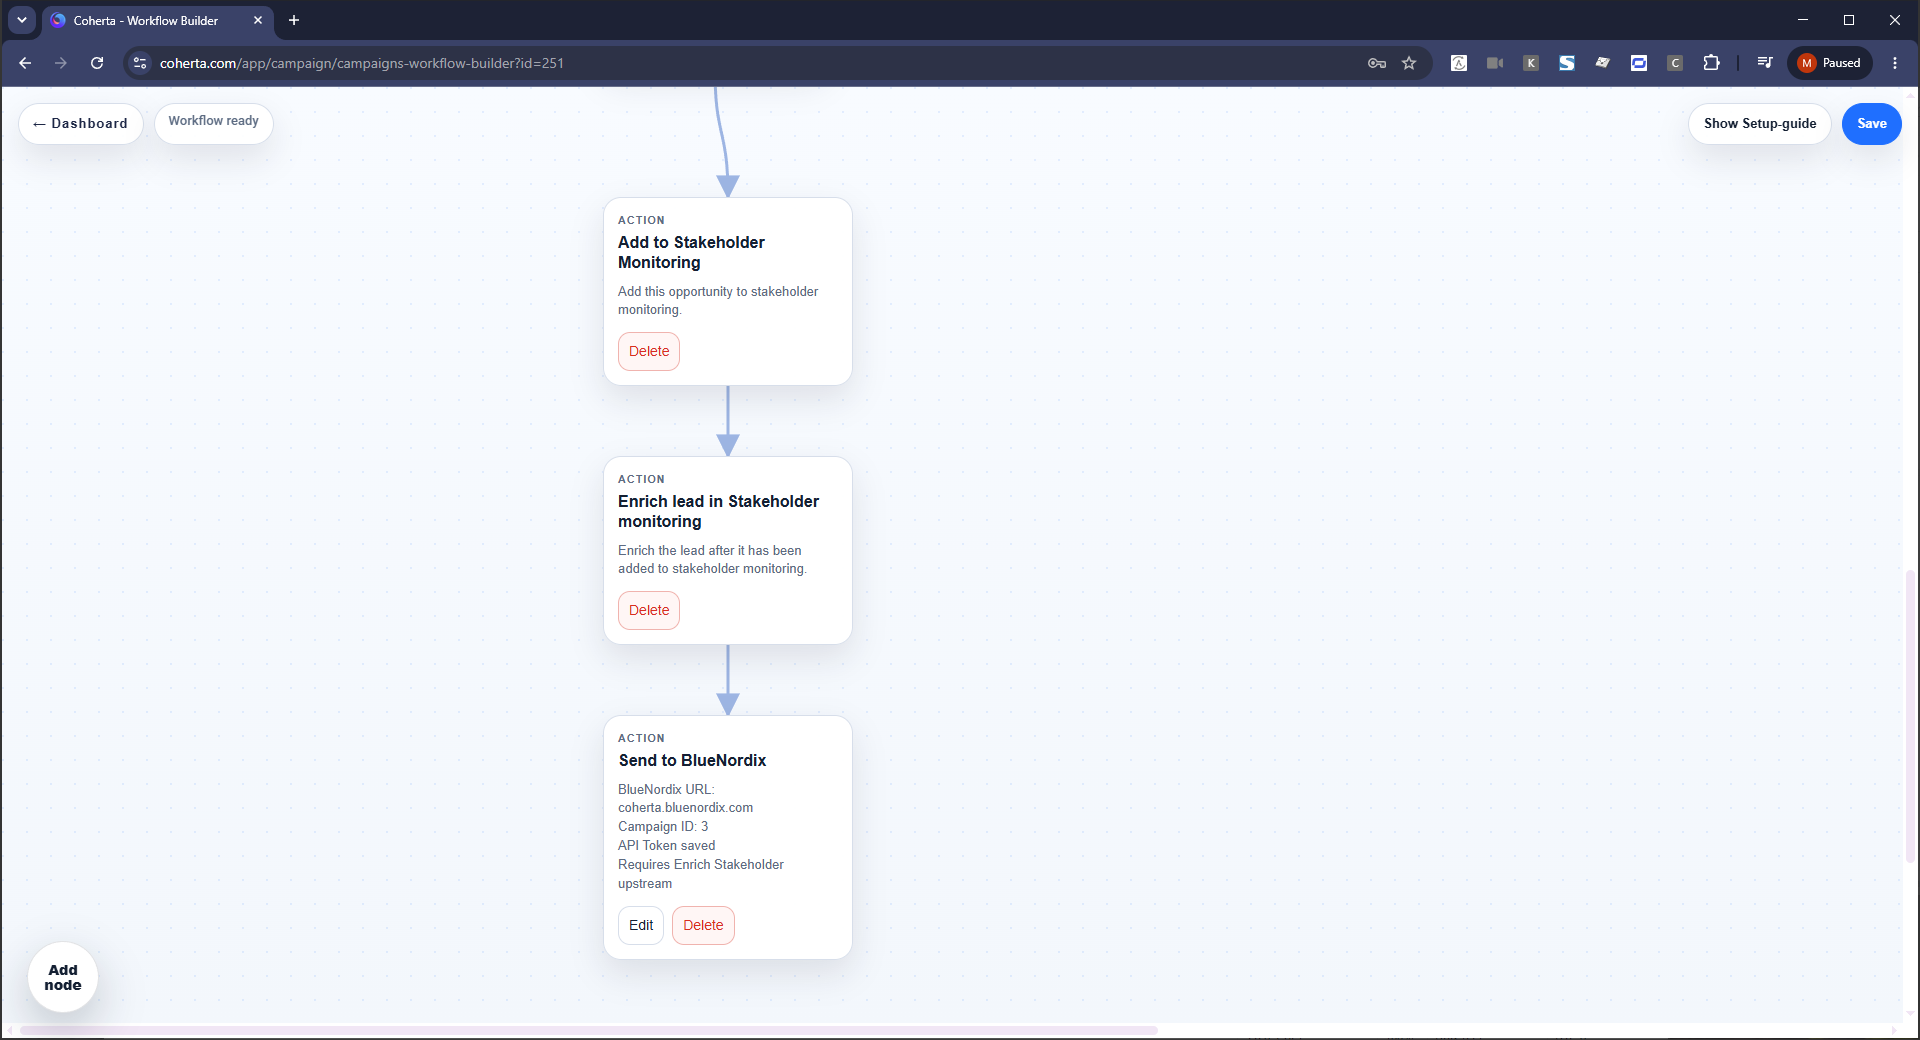The height and width of the screenshot is (1040, 1920).
Task: Open the tab search dropdown arrow
Action: click(x=22, y=20)
